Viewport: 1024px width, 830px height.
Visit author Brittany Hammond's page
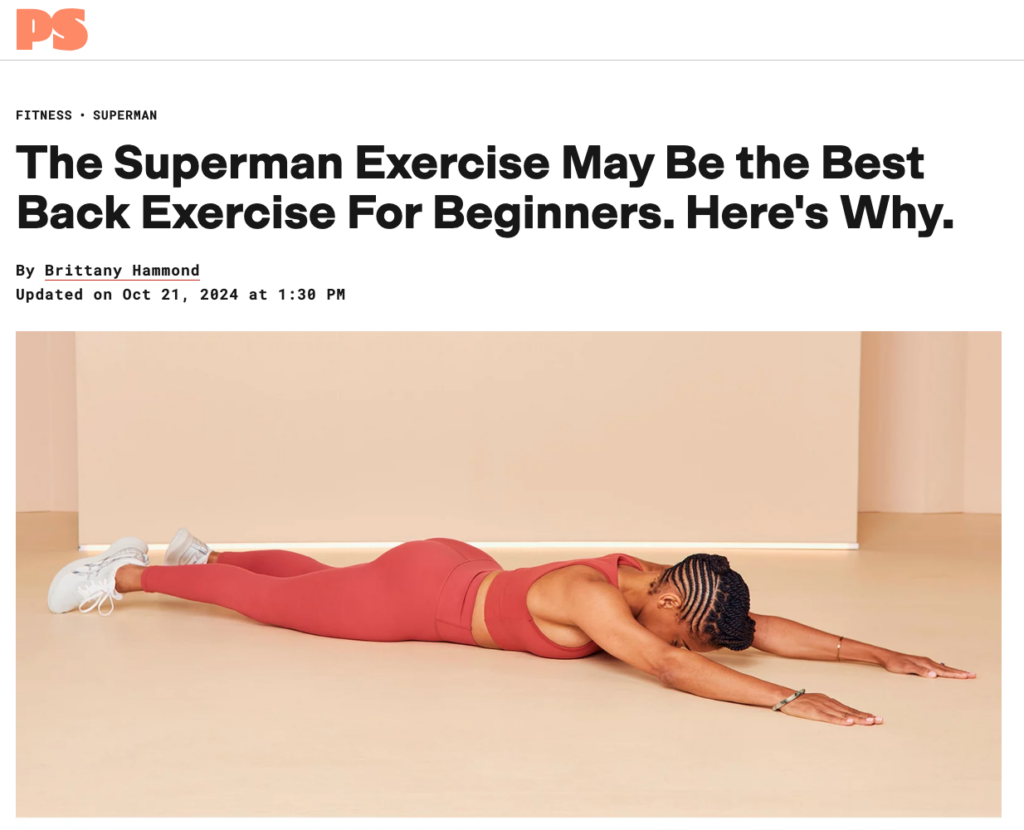tap(122, 270)
